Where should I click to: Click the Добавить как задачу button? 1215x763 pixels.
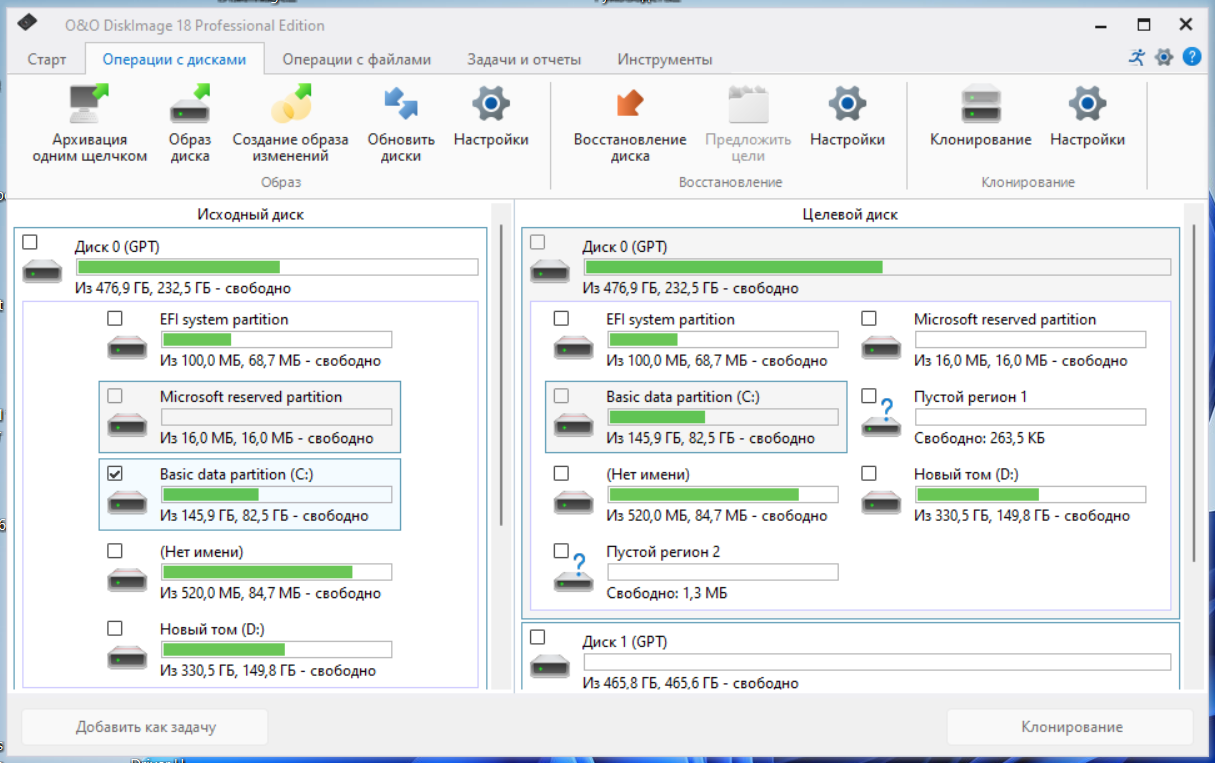(x=145, y=727)
